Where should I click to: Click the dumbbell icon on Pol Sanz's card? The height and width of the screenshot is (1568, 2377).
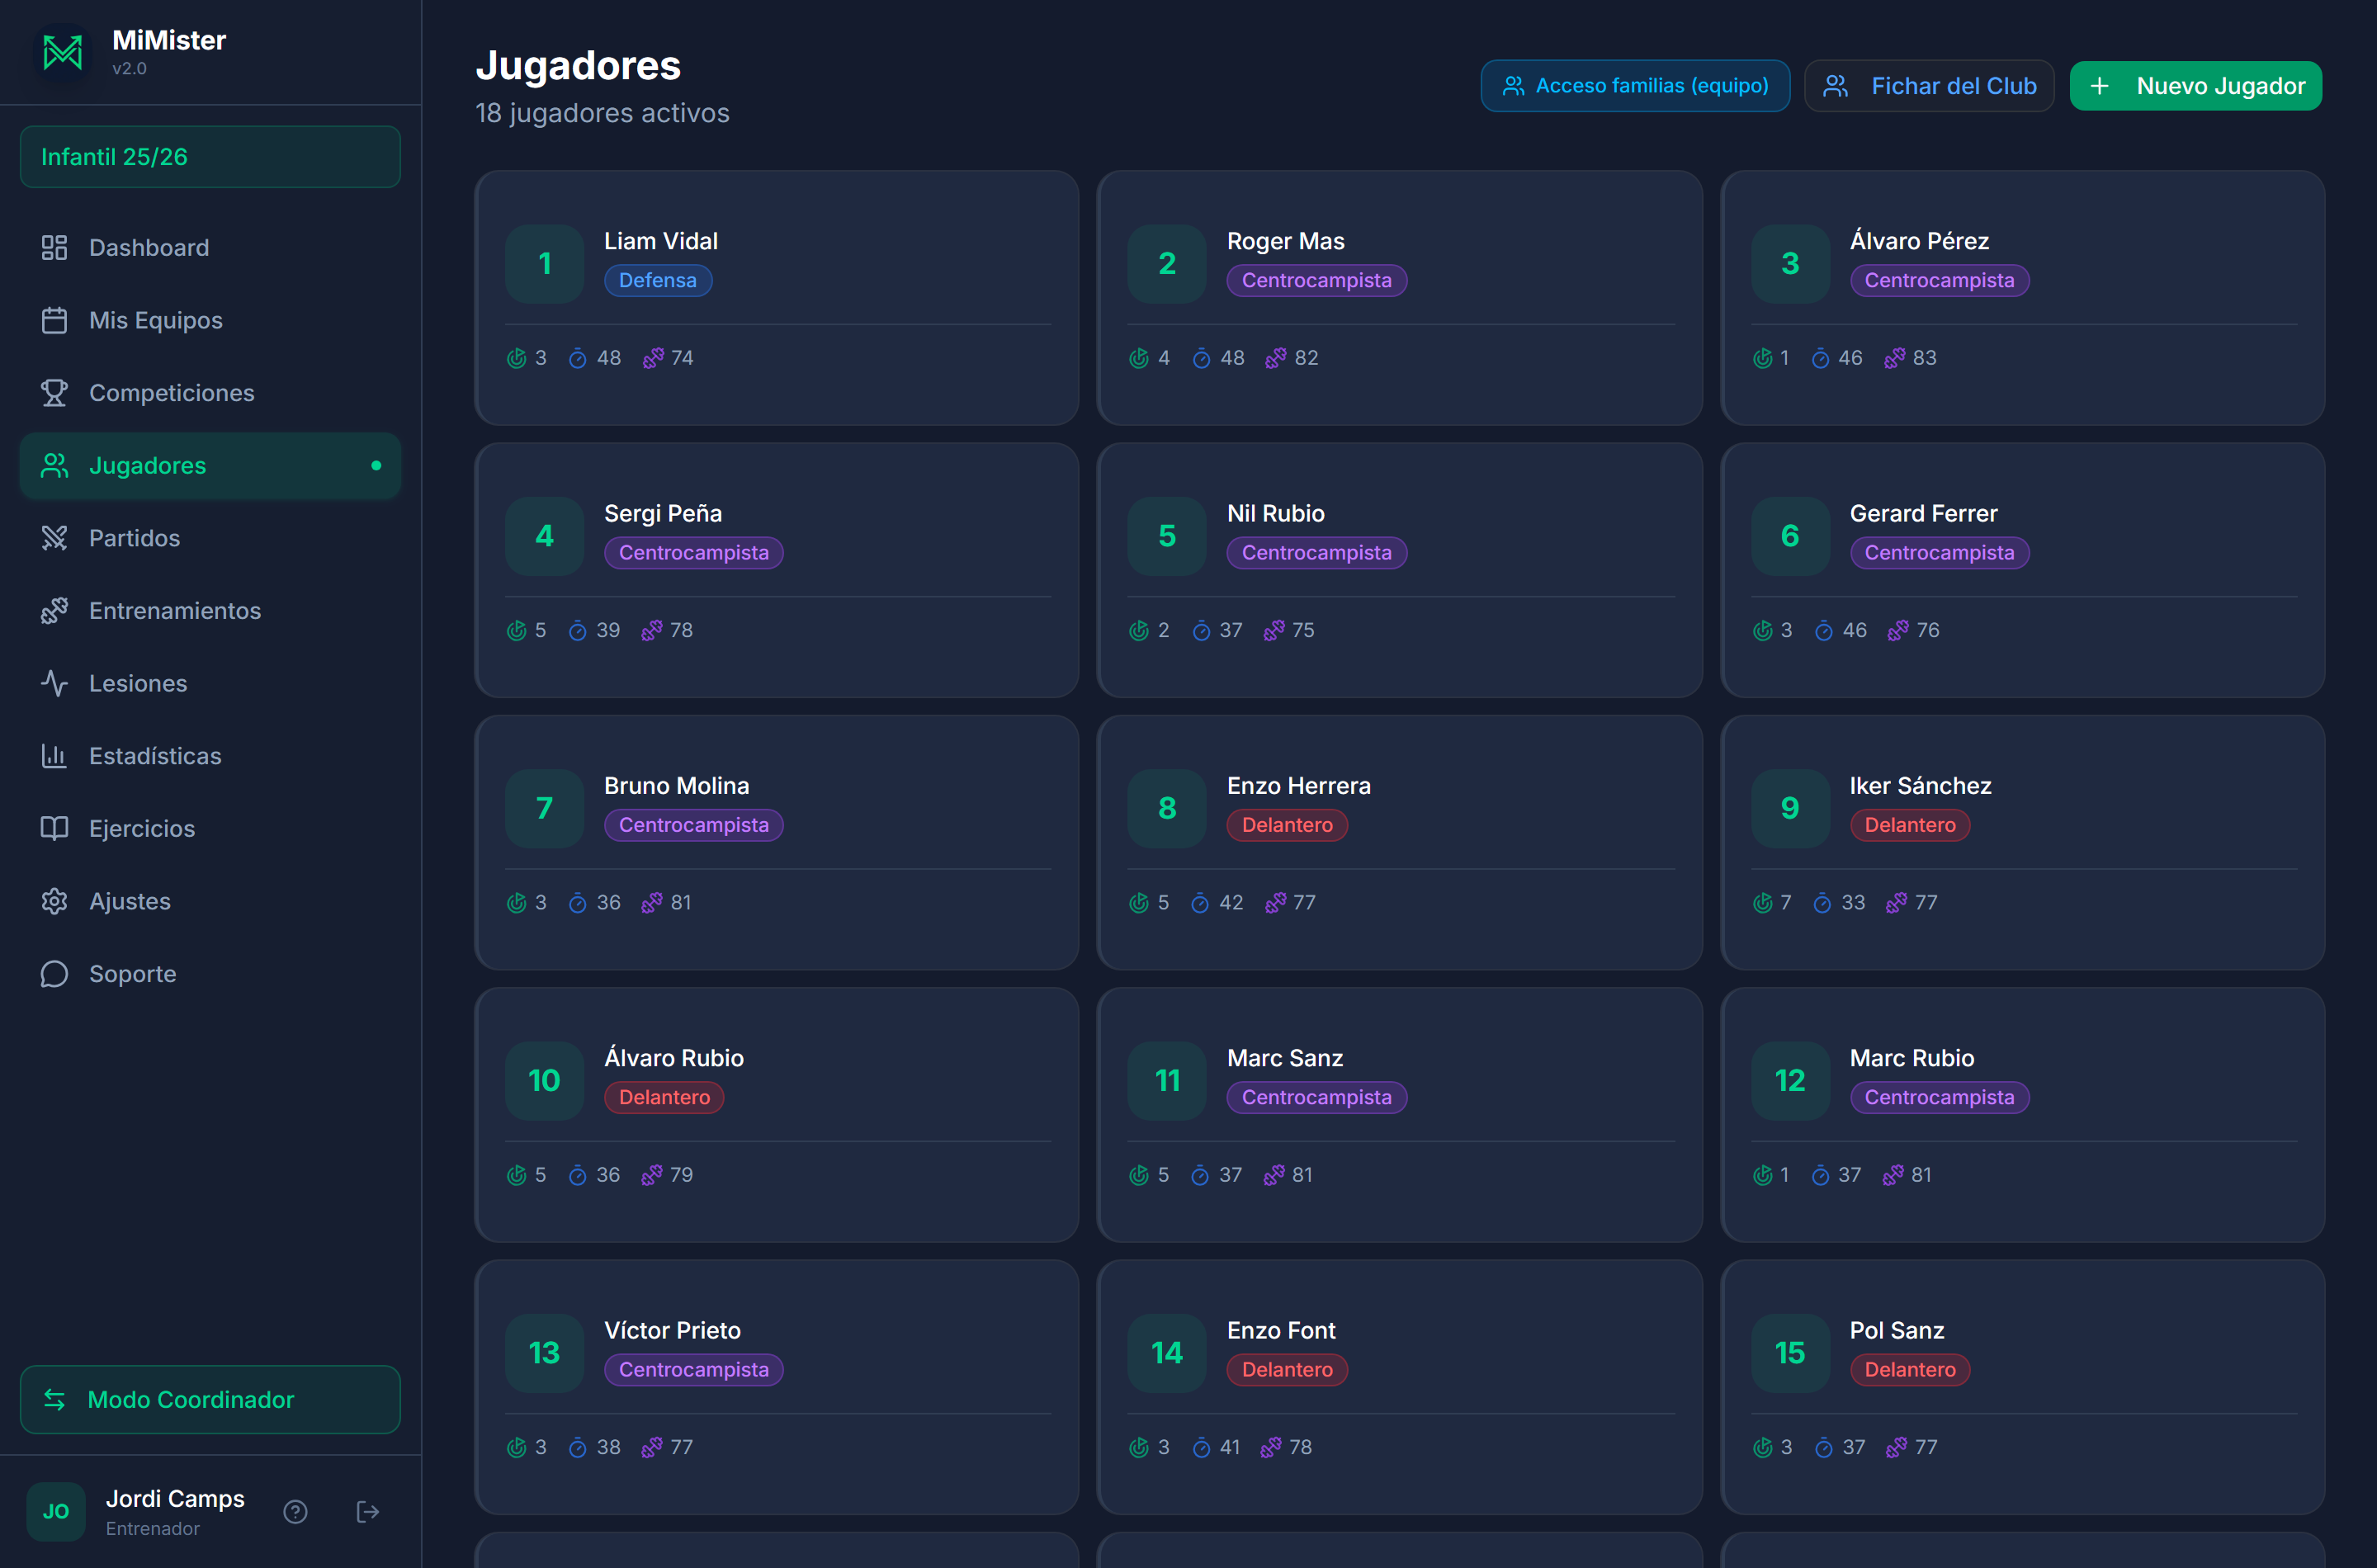pyautogui.click(x=1896, y=1447)
